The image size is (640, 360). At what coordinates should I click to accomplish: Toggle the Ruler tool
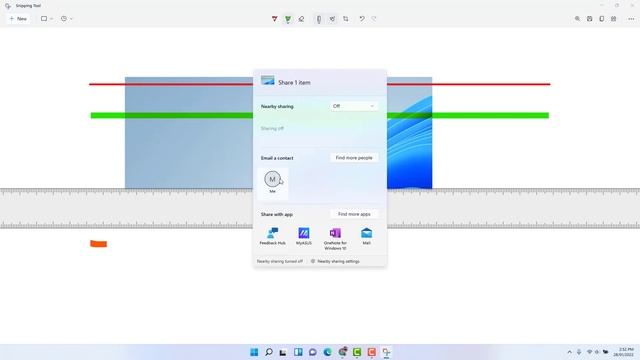click(x=319, y=19)
